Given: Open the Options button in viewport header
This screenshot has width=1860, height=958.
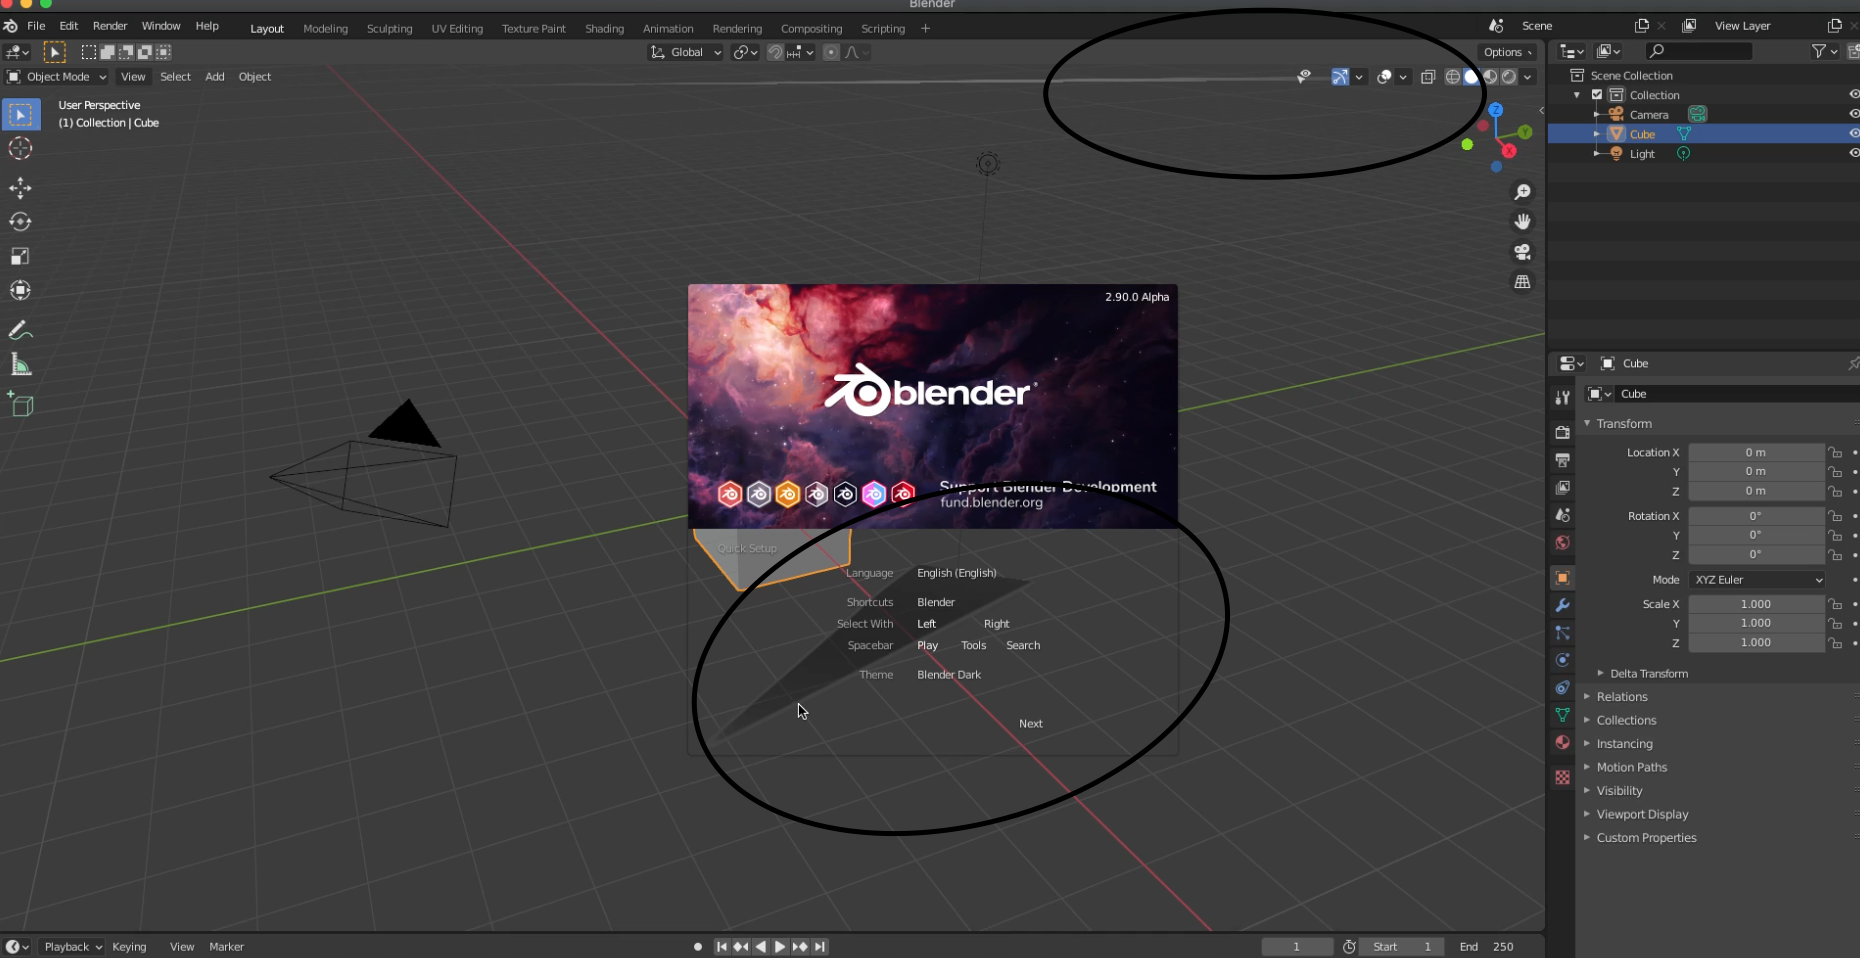Looking at the screenshot, I should [1507, 52].
